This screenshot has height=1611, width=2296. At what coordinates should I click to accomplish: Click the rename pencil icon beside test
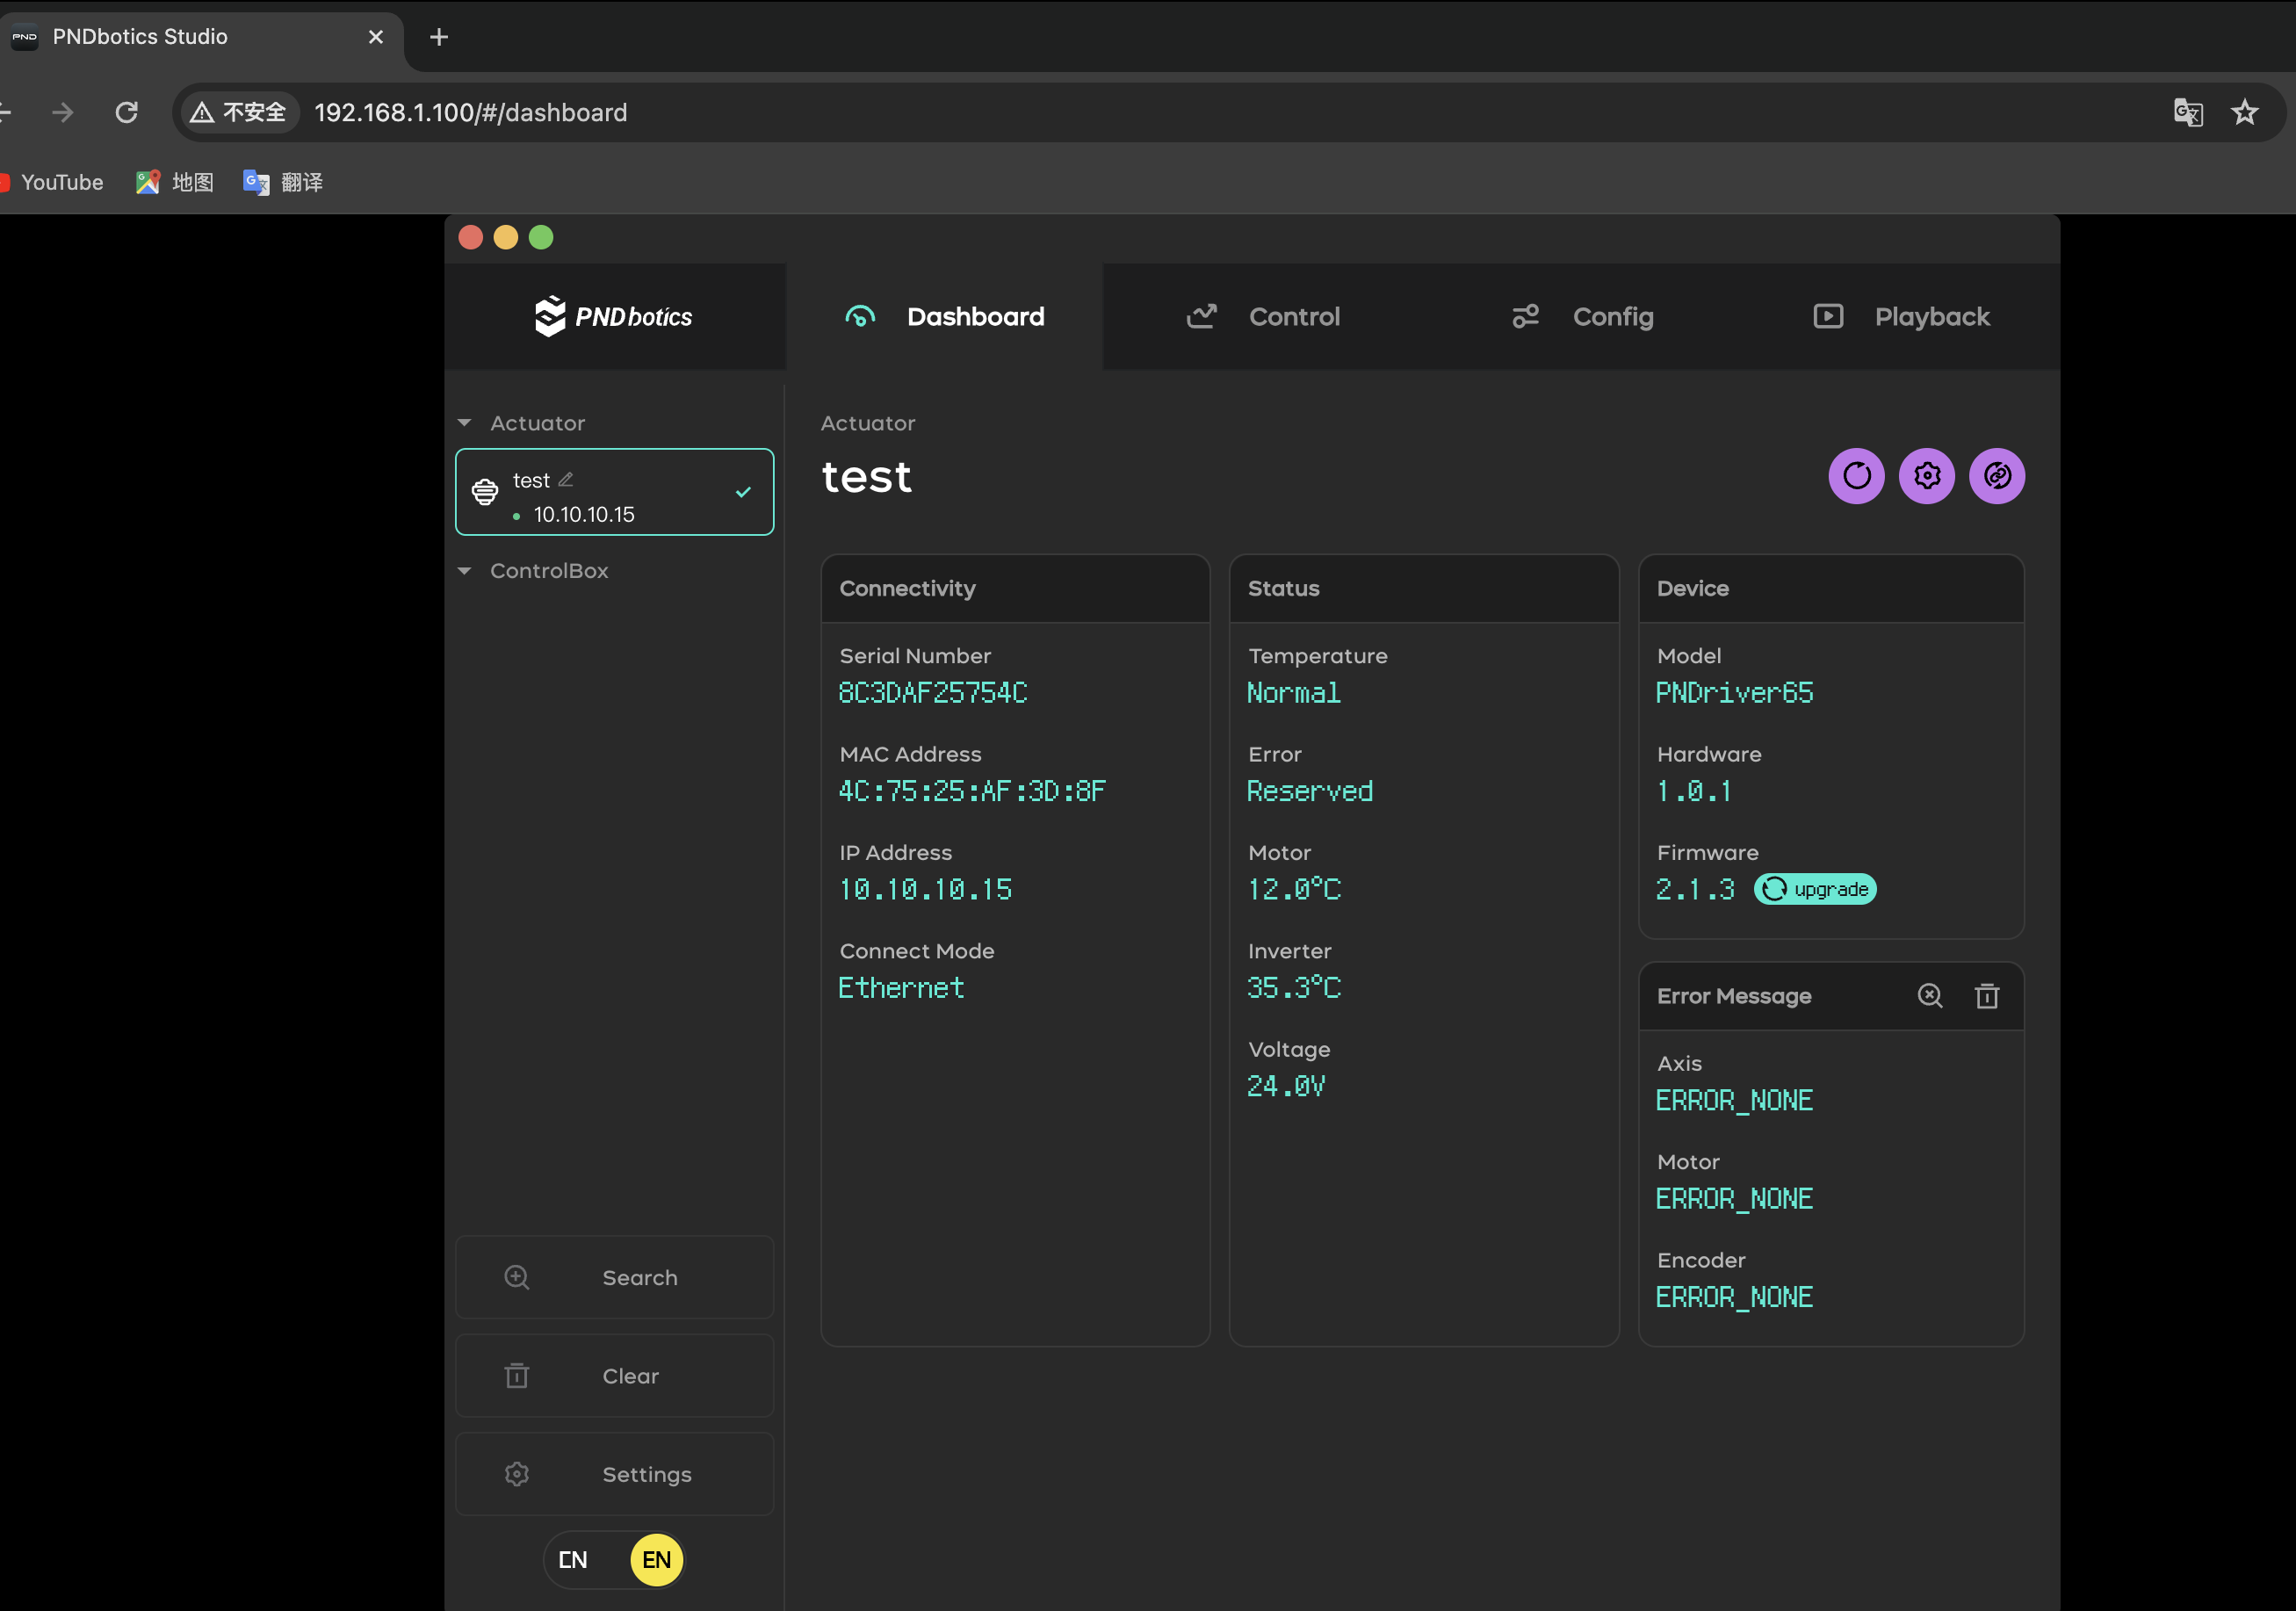[566, 480]
